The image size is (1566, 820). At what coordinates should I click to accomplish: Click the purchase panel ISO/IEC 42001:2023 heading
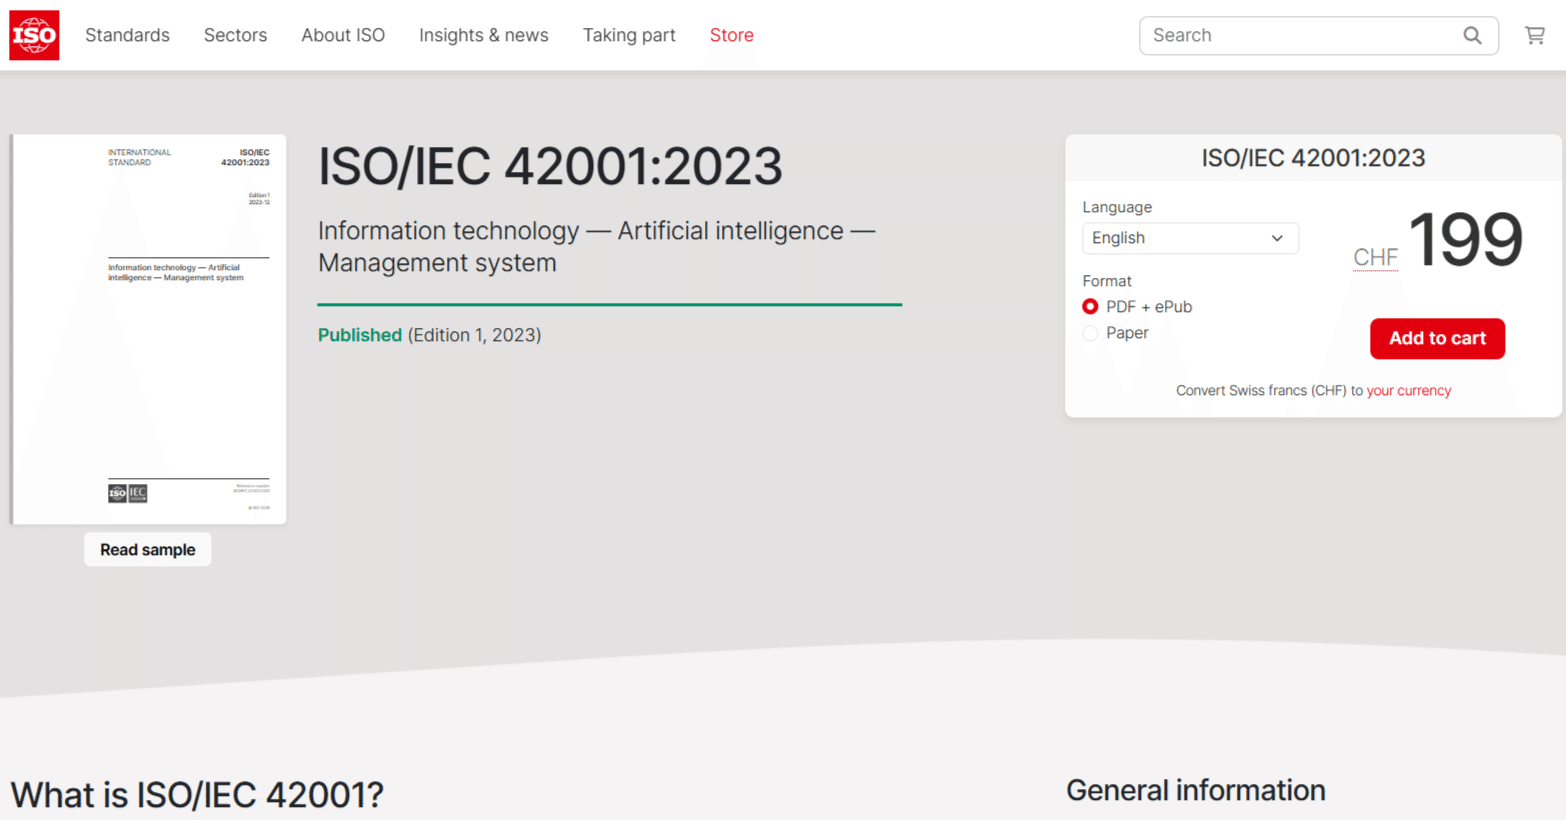point(1313,158)
